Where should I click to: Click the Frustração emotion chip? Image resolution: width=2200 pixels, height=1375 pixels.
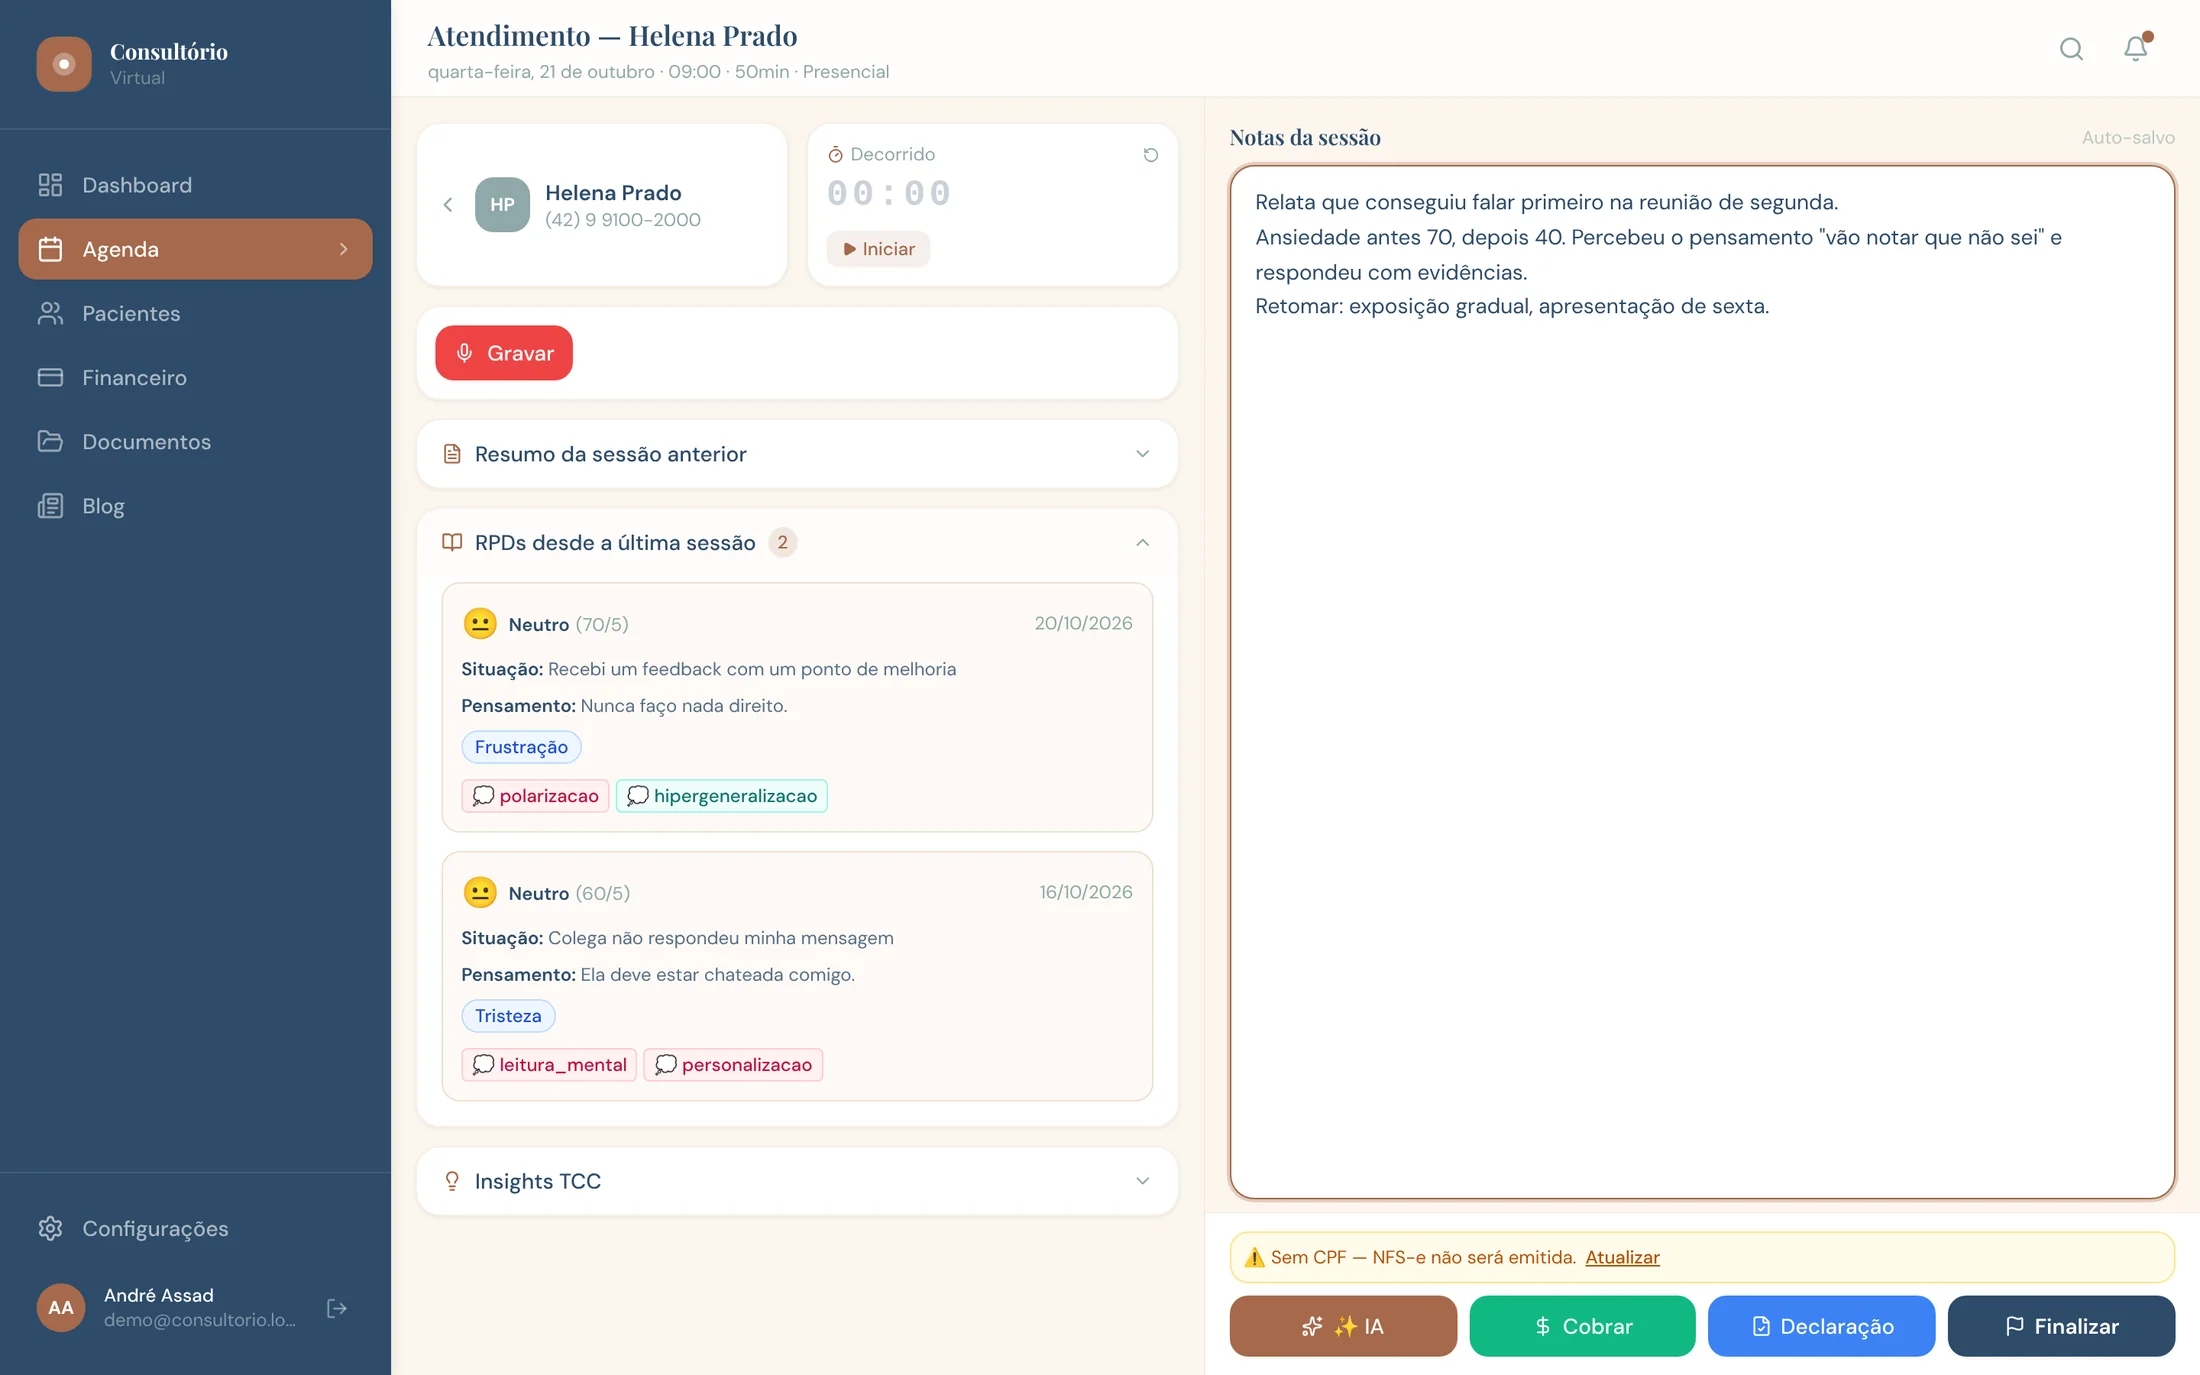coord(521,747)
